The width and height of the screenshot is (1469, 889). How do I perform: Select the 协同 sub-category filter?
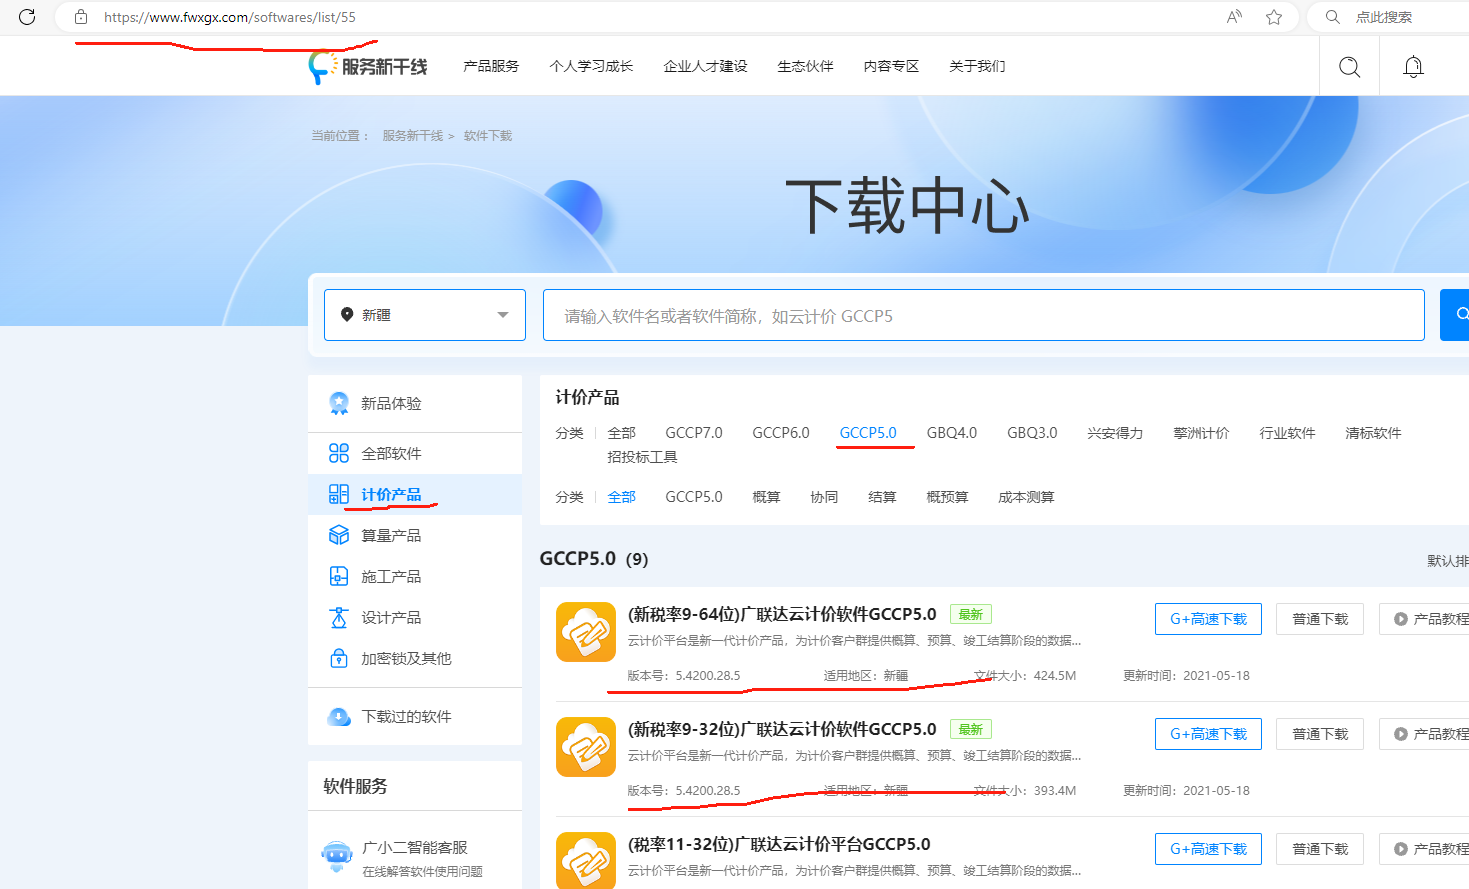pos(824,497)
